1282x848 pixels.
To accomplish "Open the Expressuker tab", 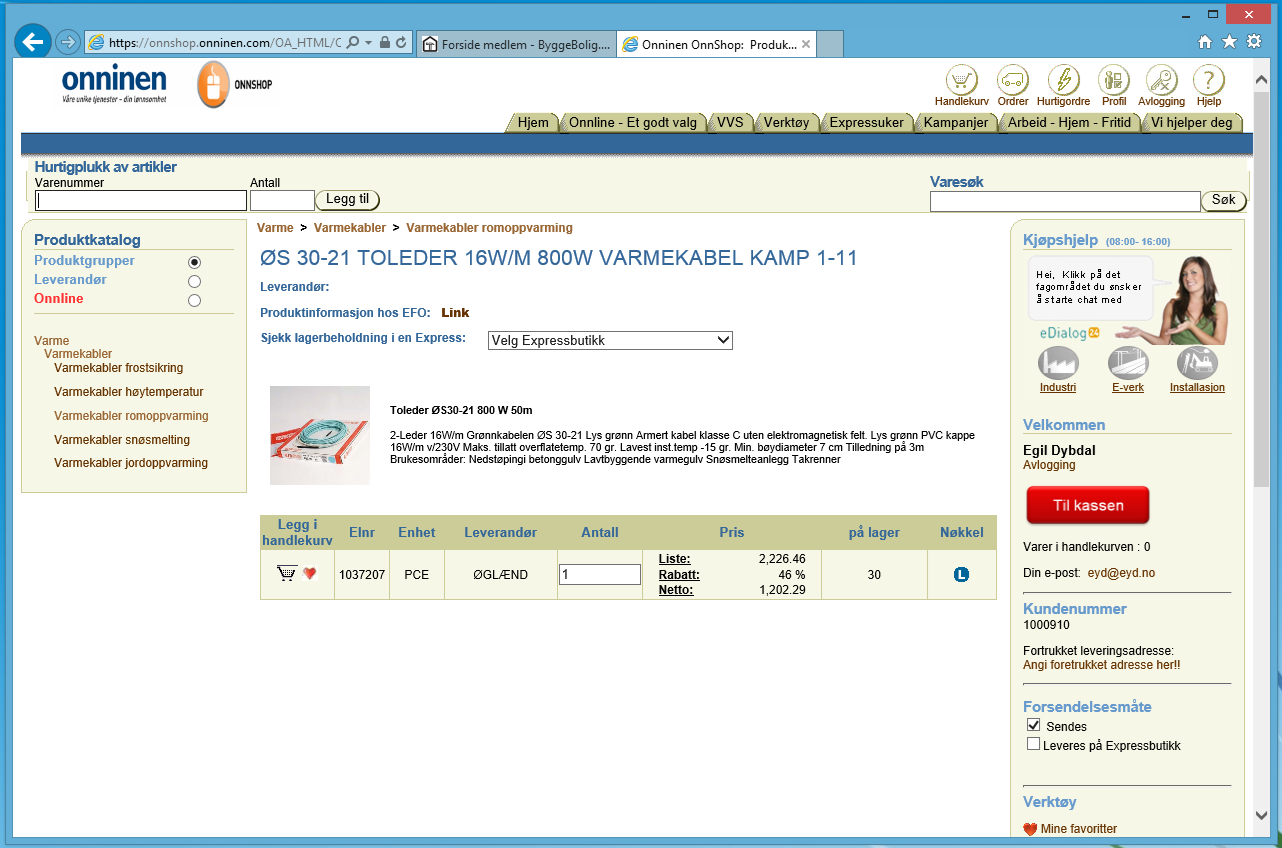I will click(866, 122).
